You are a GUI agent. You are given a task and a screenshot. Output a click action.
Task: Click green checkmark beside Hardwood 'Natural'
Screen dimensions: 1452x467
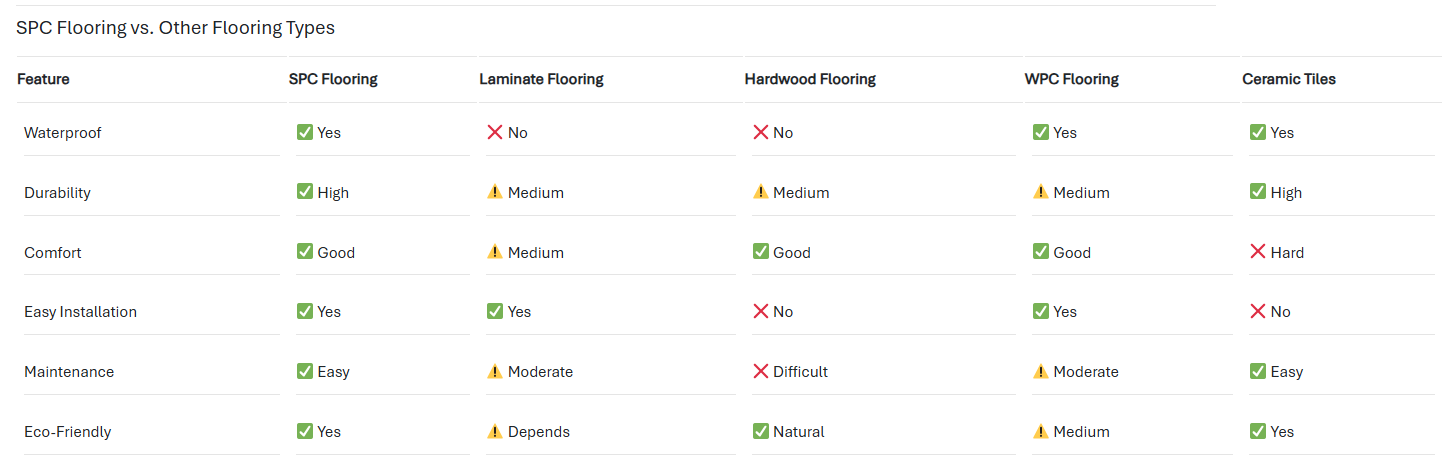[760, 431]
